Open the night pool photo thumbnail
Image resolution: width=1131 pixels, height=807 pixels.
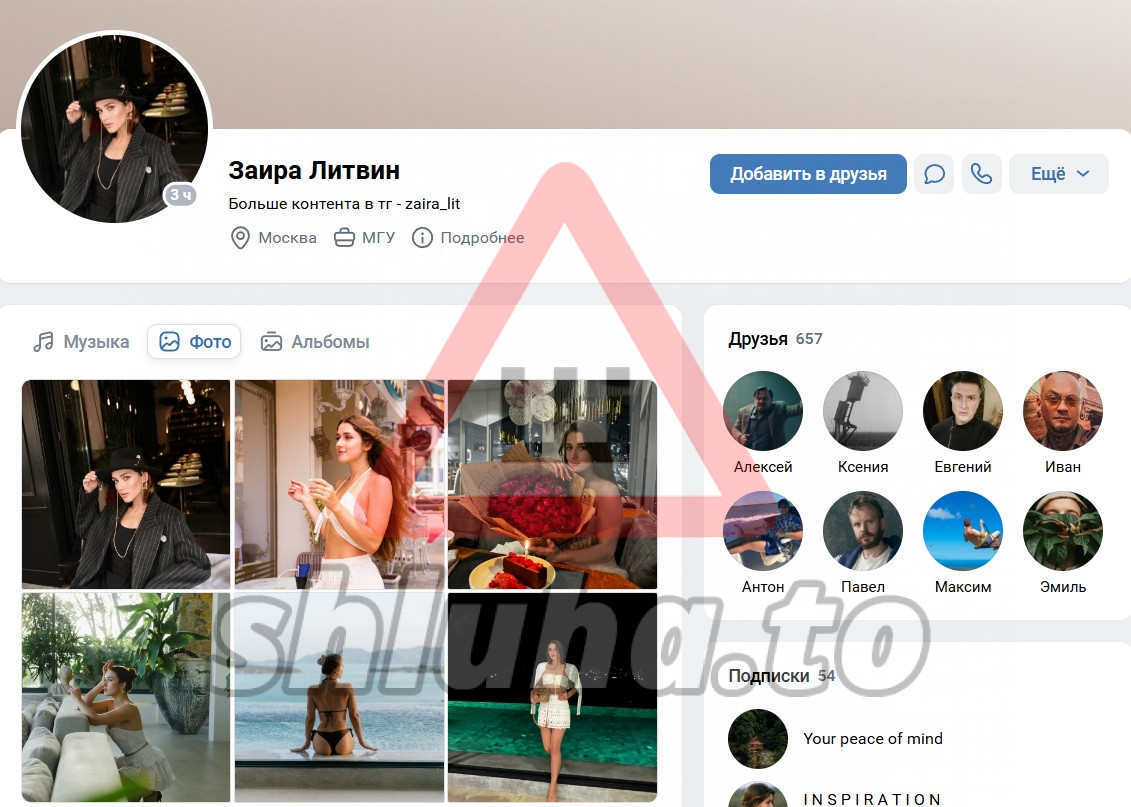coord(552,697)
